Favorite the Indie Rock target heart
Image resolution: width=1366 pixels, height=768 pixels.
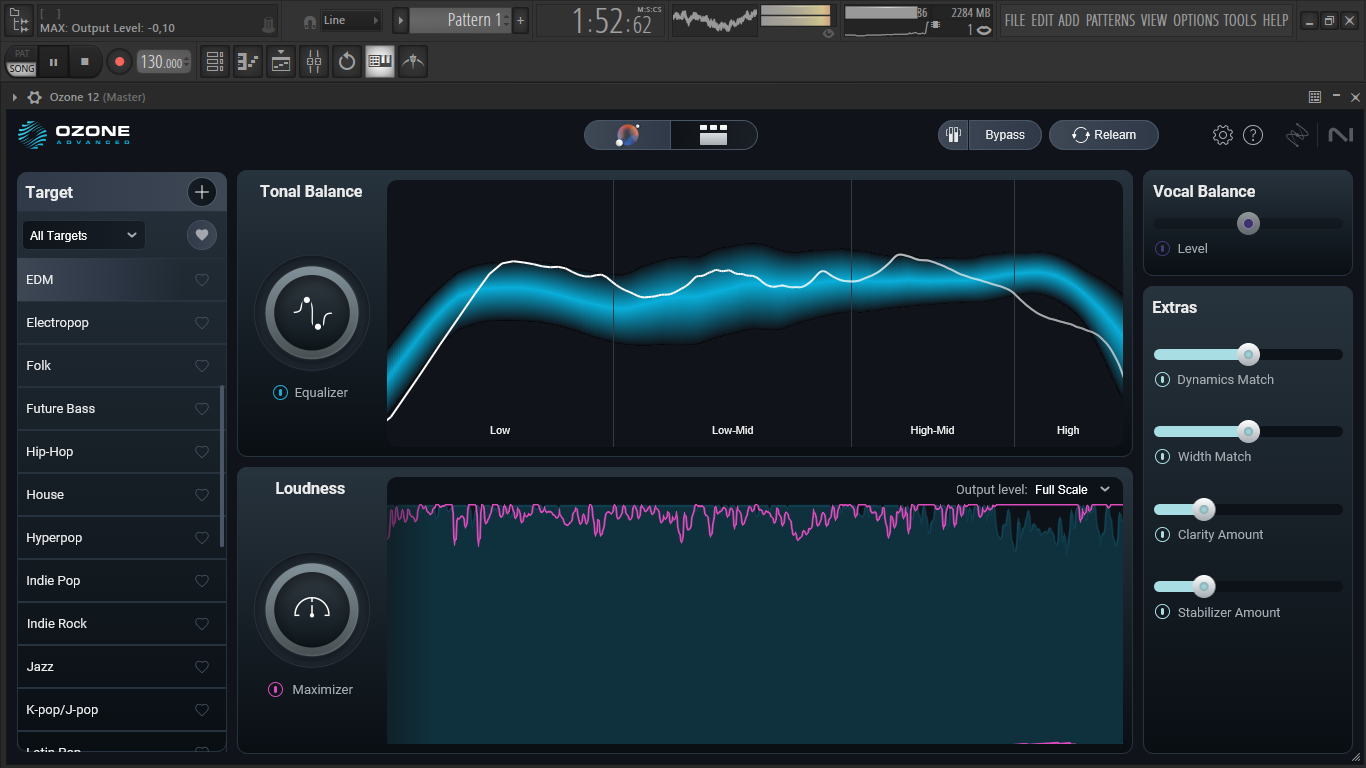point(202,624)
